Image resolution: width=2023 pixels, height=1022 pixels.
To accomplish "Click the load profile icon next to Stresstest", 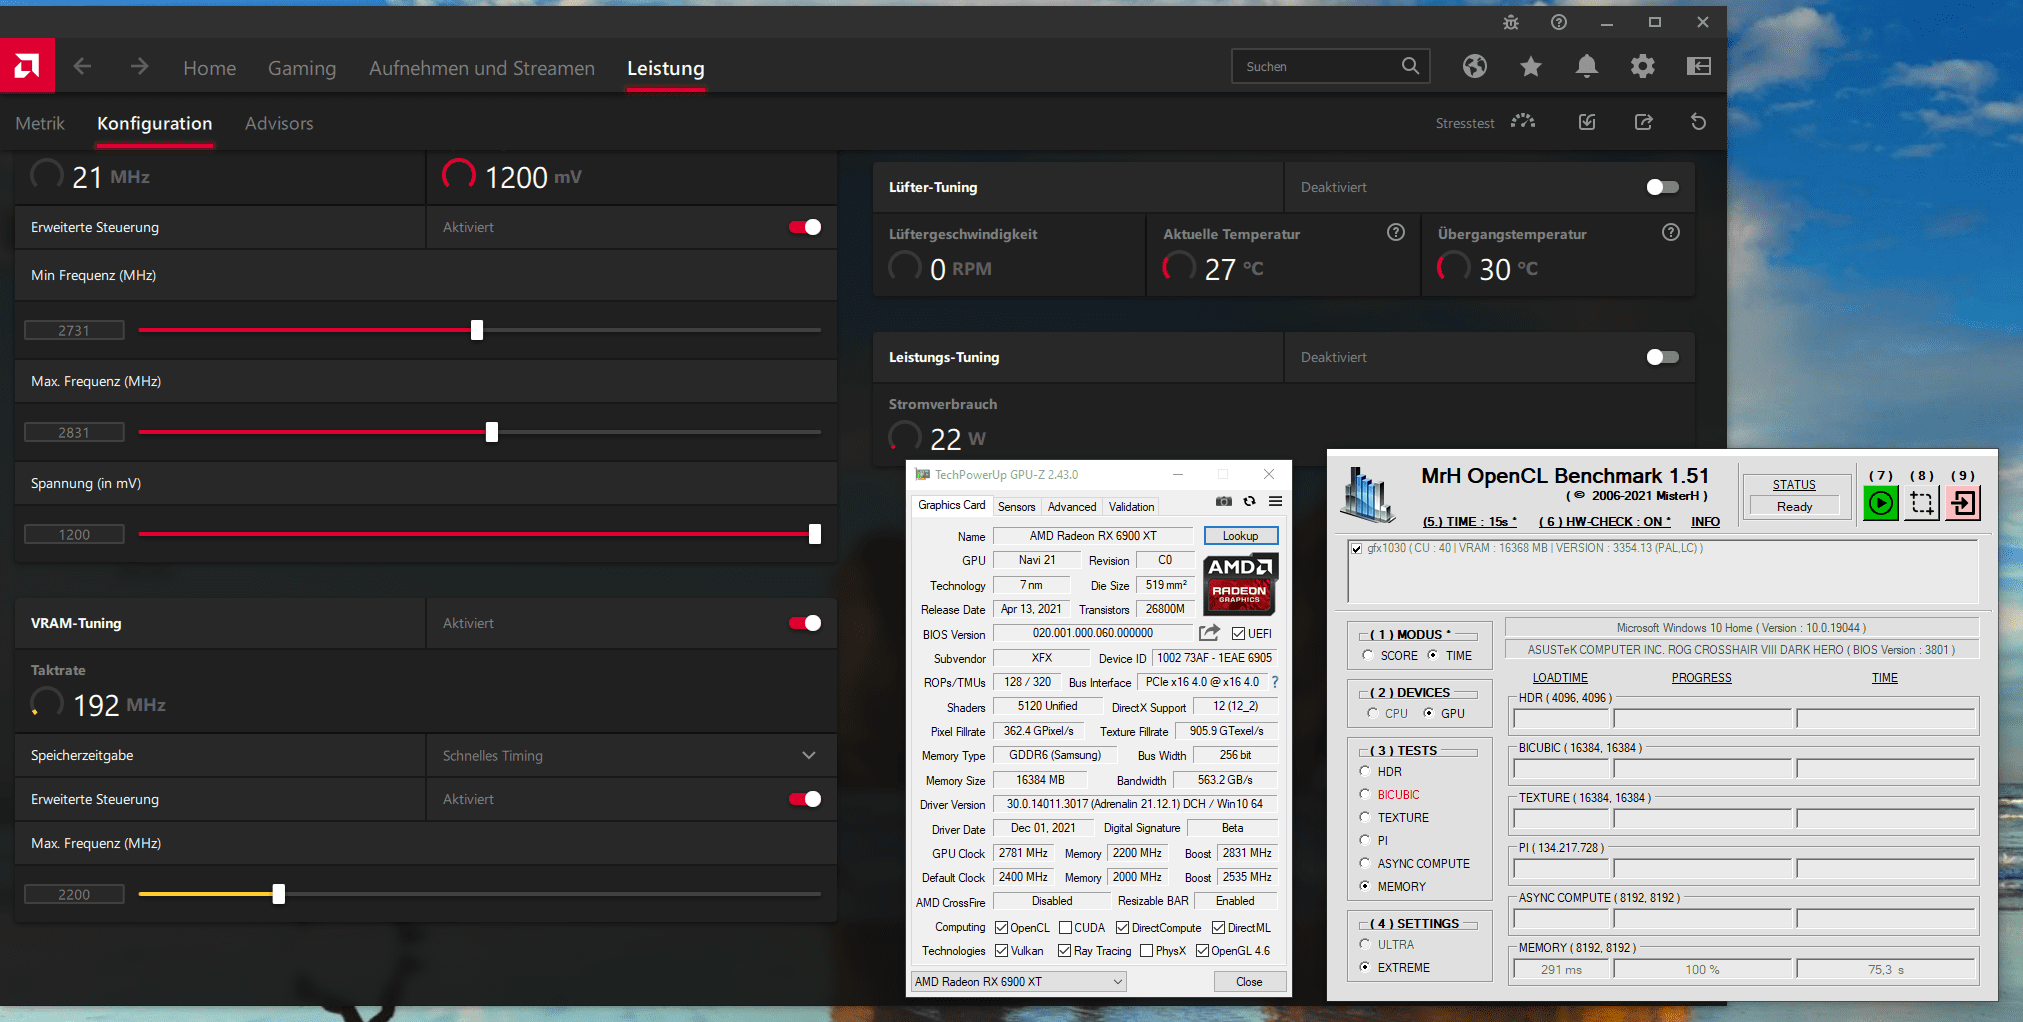I will click(1586, 122).
